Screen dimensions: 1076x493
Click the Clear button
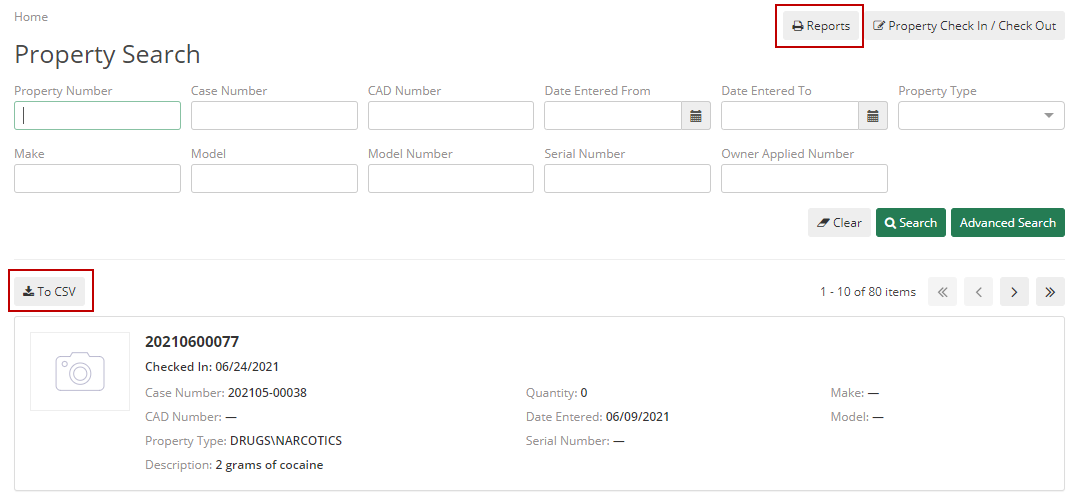(x=839, y=222)
